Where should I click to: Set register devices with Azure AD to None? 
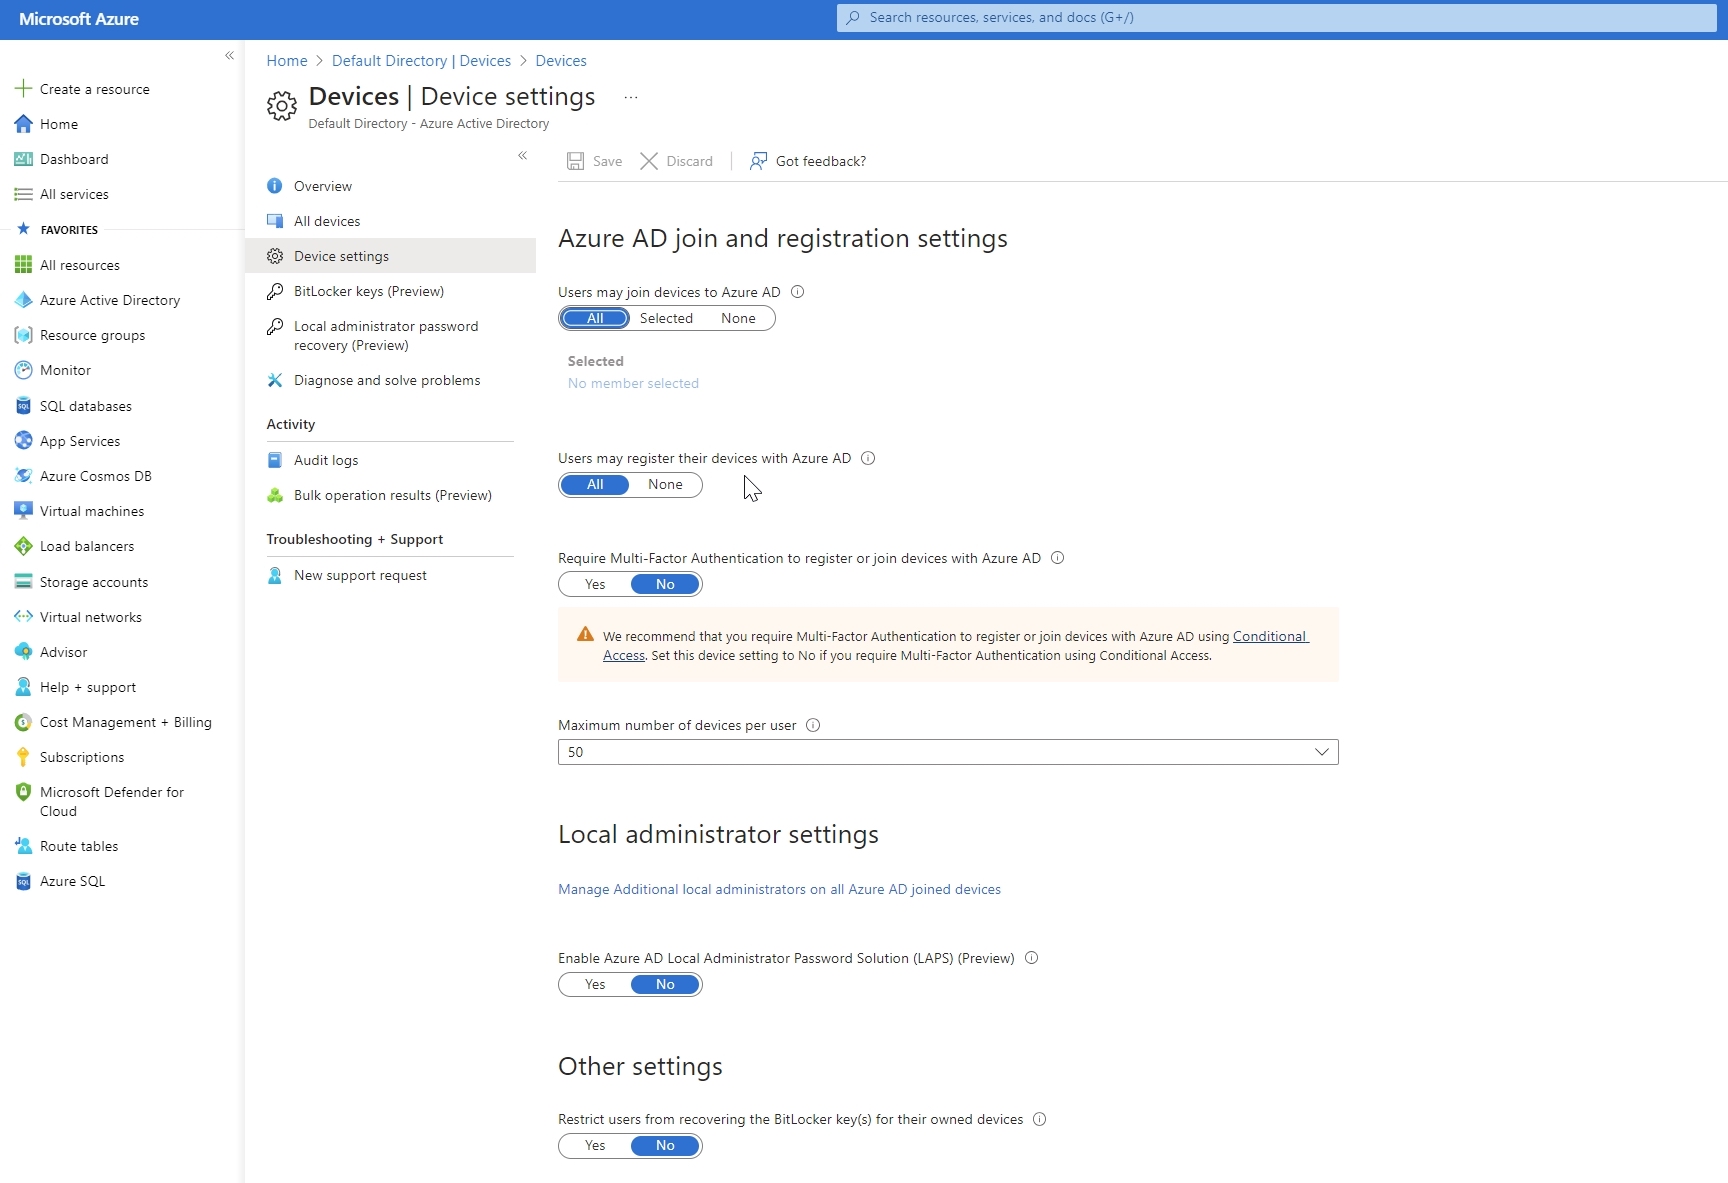point(665,485)
